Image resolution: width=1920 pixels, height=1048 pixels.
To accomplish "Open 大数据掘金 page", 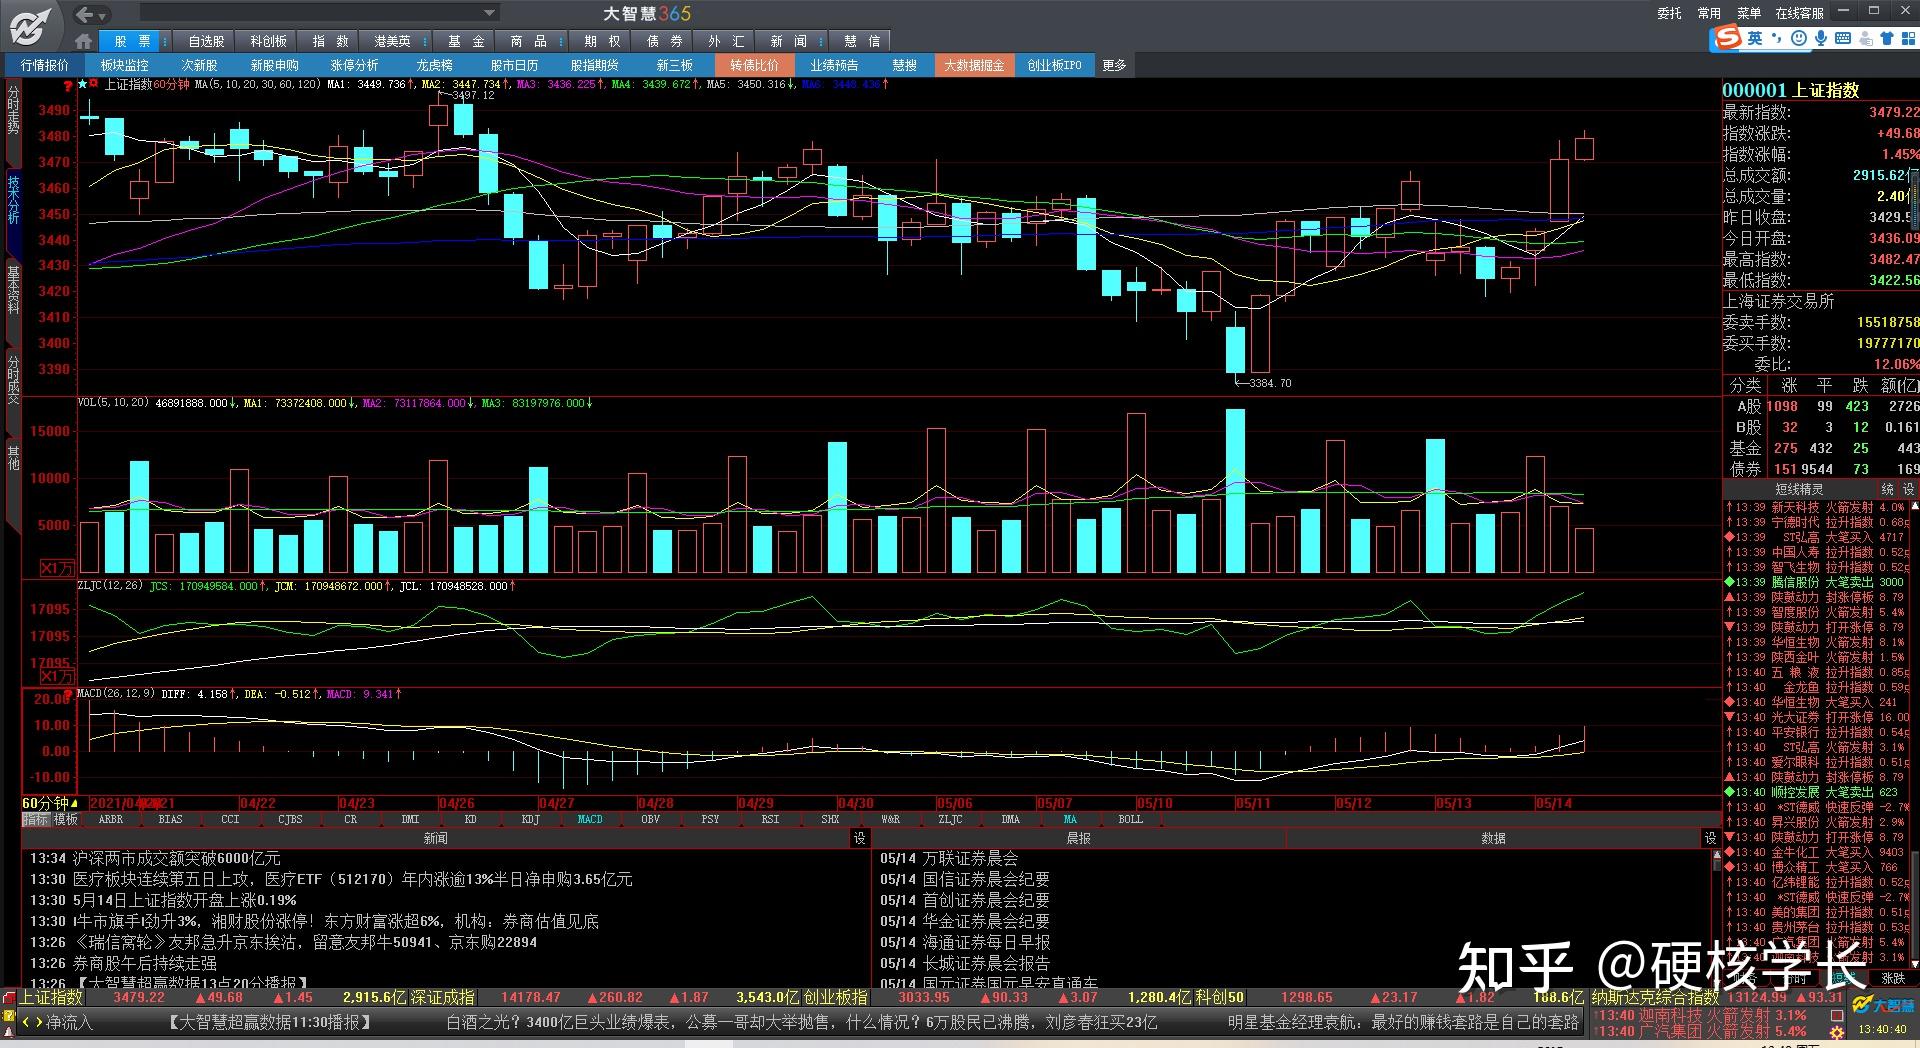I will click(974, 65).
